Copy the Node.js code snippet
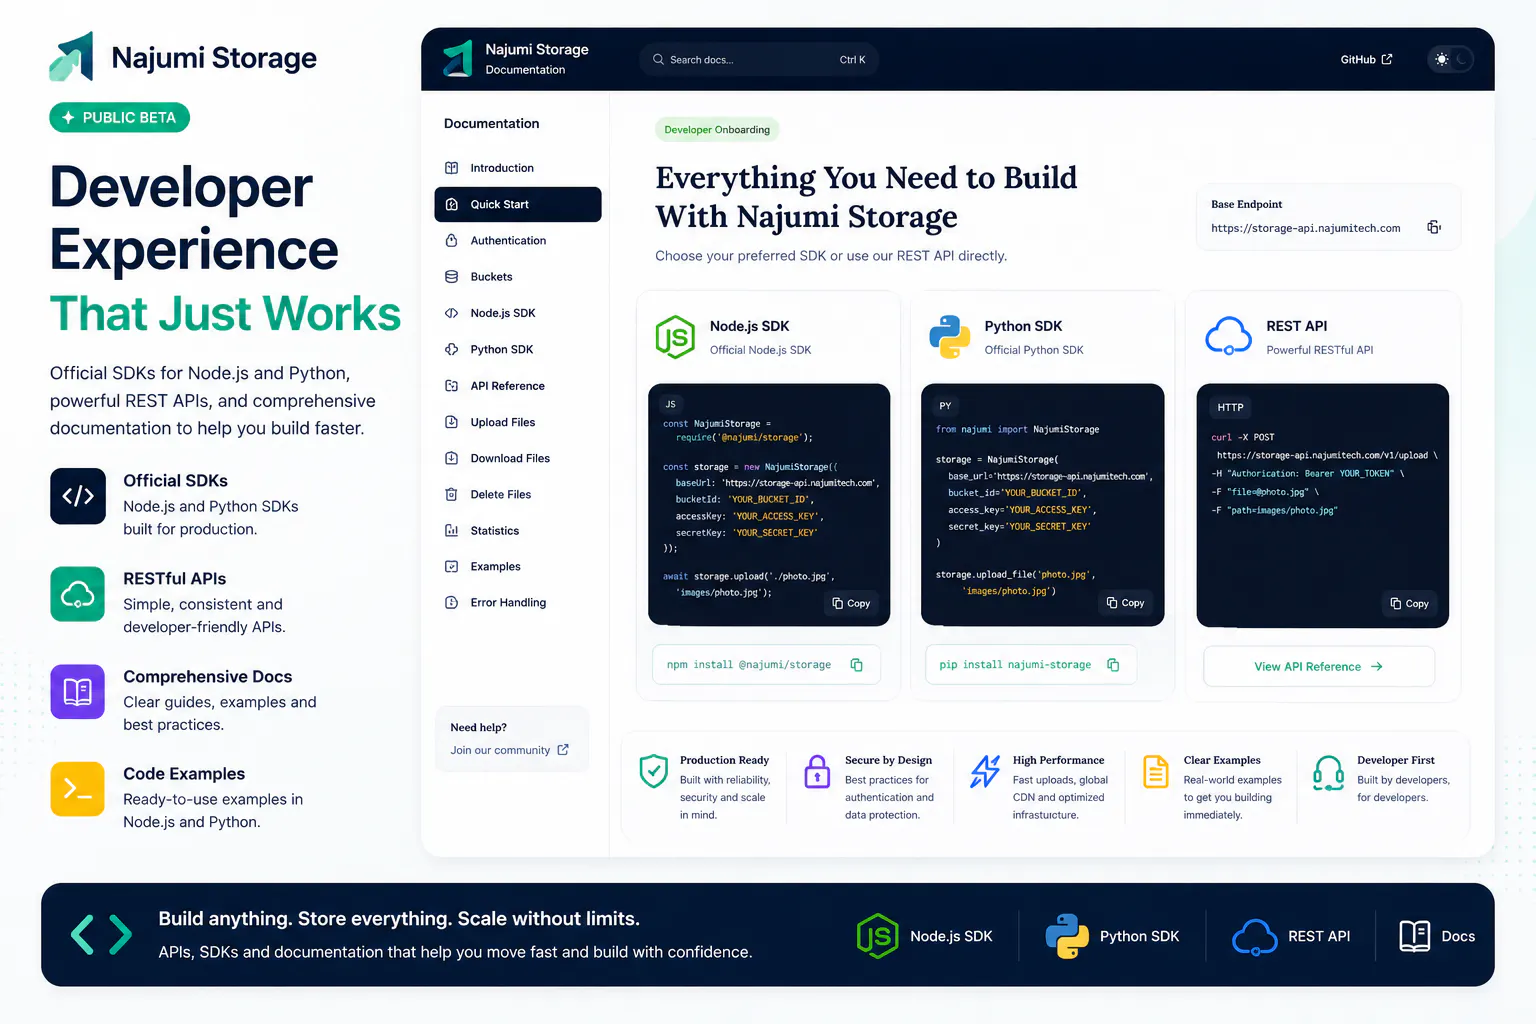 [852, 603]
